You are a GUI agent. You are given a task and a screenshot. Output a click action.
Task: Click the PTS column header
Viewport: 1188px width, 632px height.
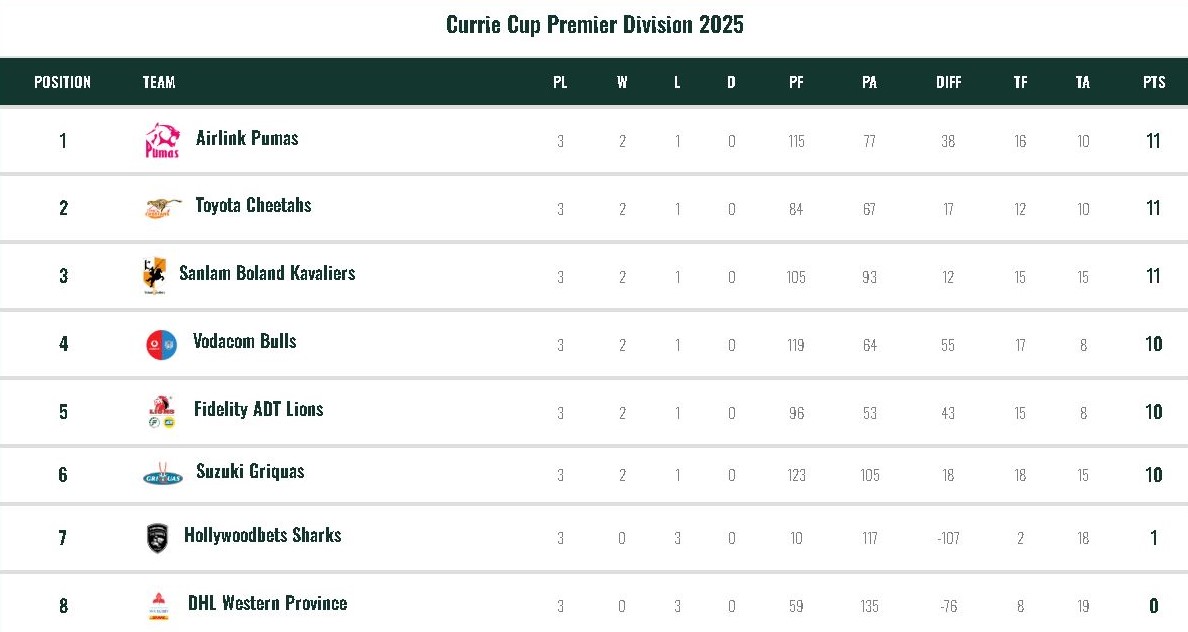[1154, 82]
